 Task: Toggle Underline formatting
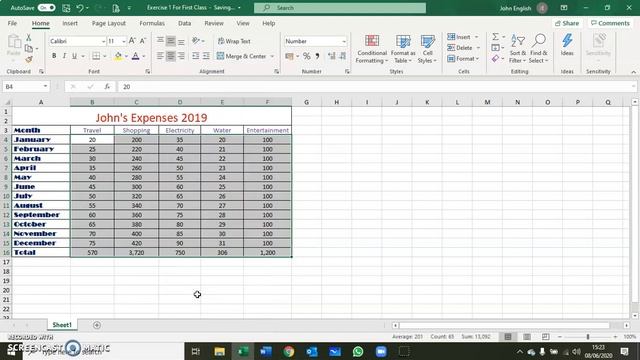pos(74,56)
